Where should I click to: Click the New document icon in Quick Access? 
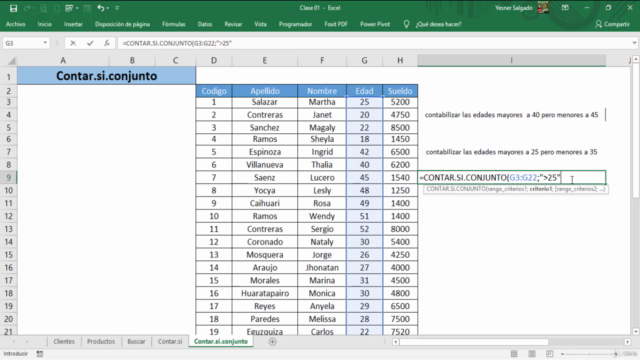[57, 8]
